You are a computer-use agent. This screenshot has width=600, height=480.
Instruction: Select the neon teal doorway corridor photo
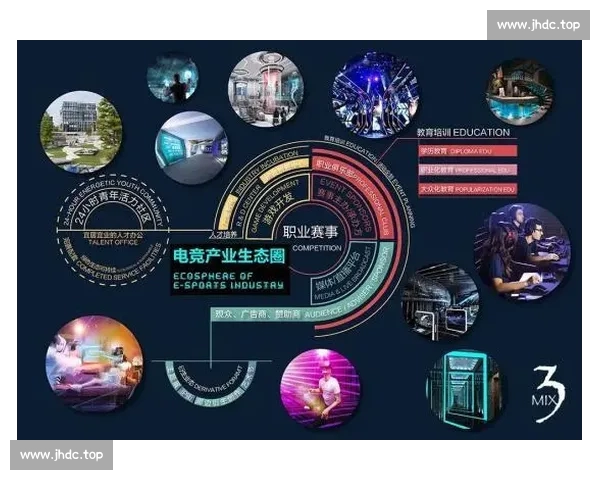click(x=465, y=389)
